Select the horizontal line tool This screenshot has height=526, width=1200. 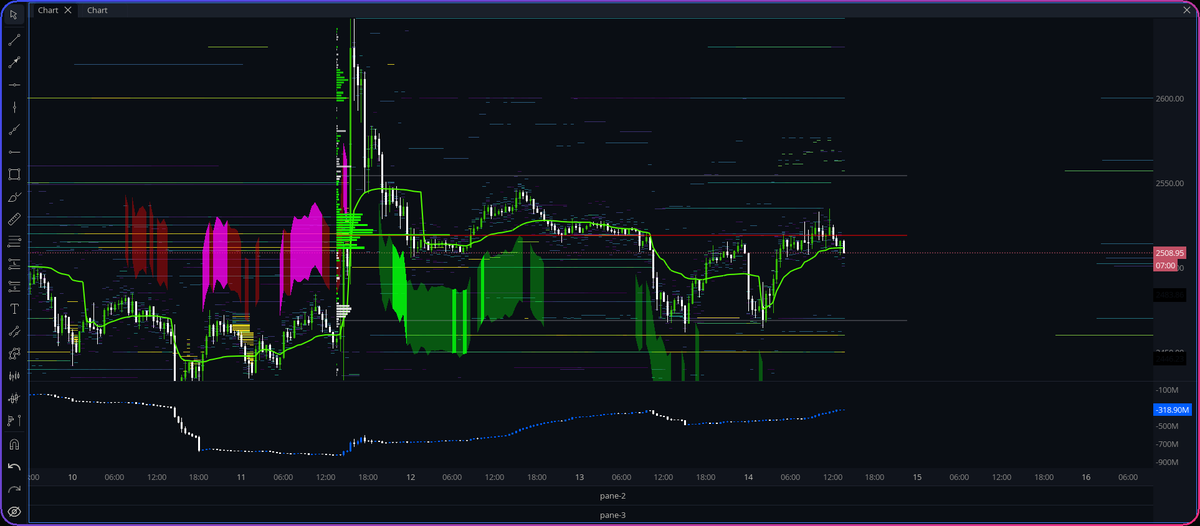[x=14, y=85]
